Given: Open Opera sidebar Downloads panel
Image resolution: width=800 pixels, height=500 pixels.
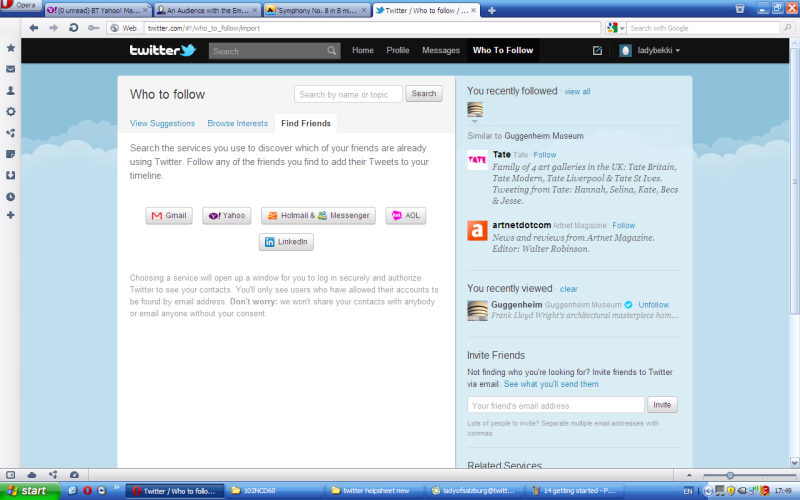Looking at the screenshot, I should point(10,175).
